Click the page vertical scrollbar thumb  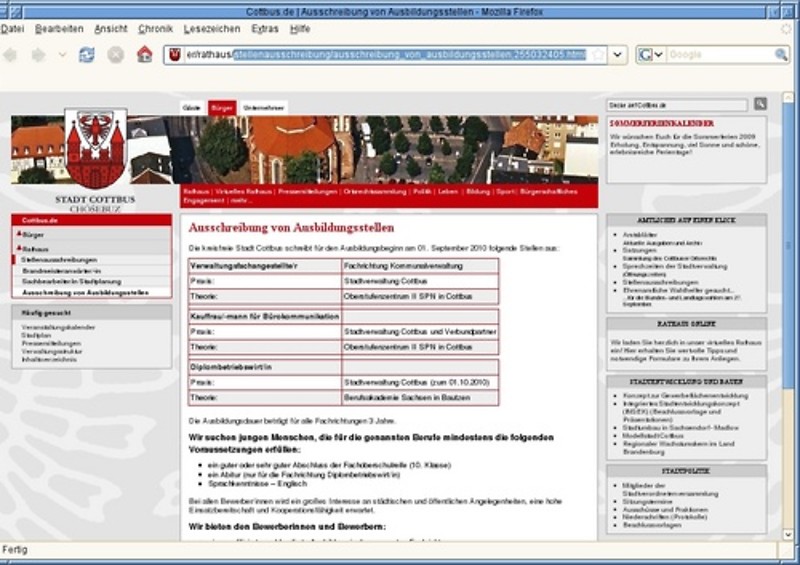[x=788, y=245]
